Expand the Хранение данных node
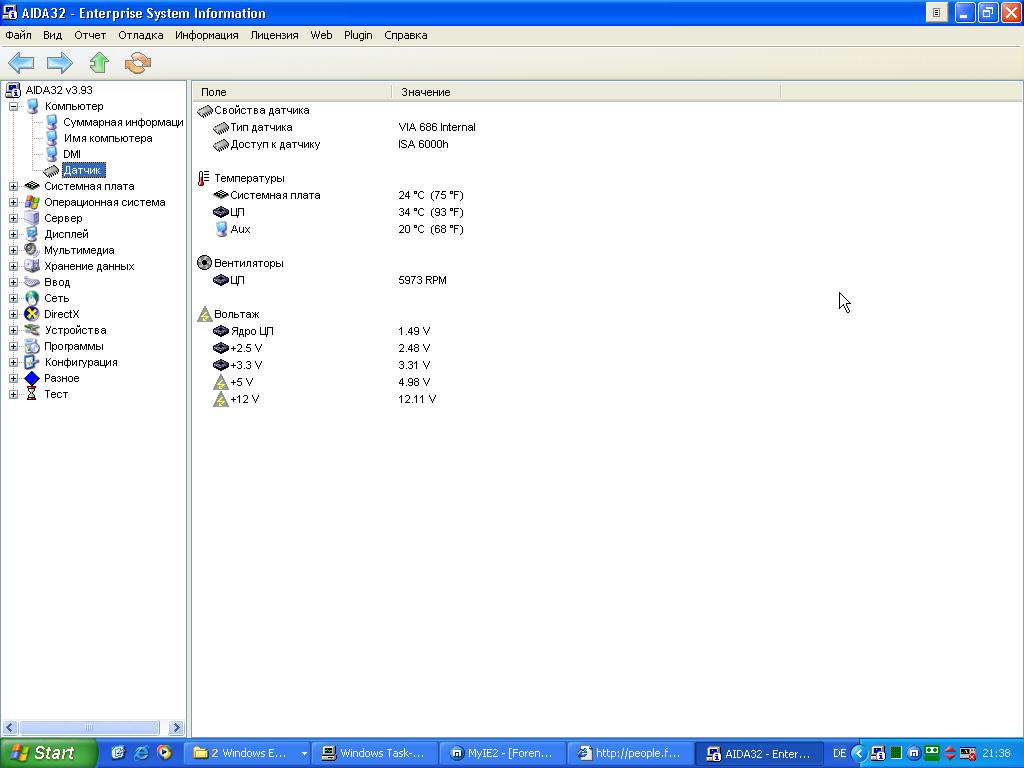Image resolution: width=1024 pixels, height=768 pixels. tap(13, 266)
